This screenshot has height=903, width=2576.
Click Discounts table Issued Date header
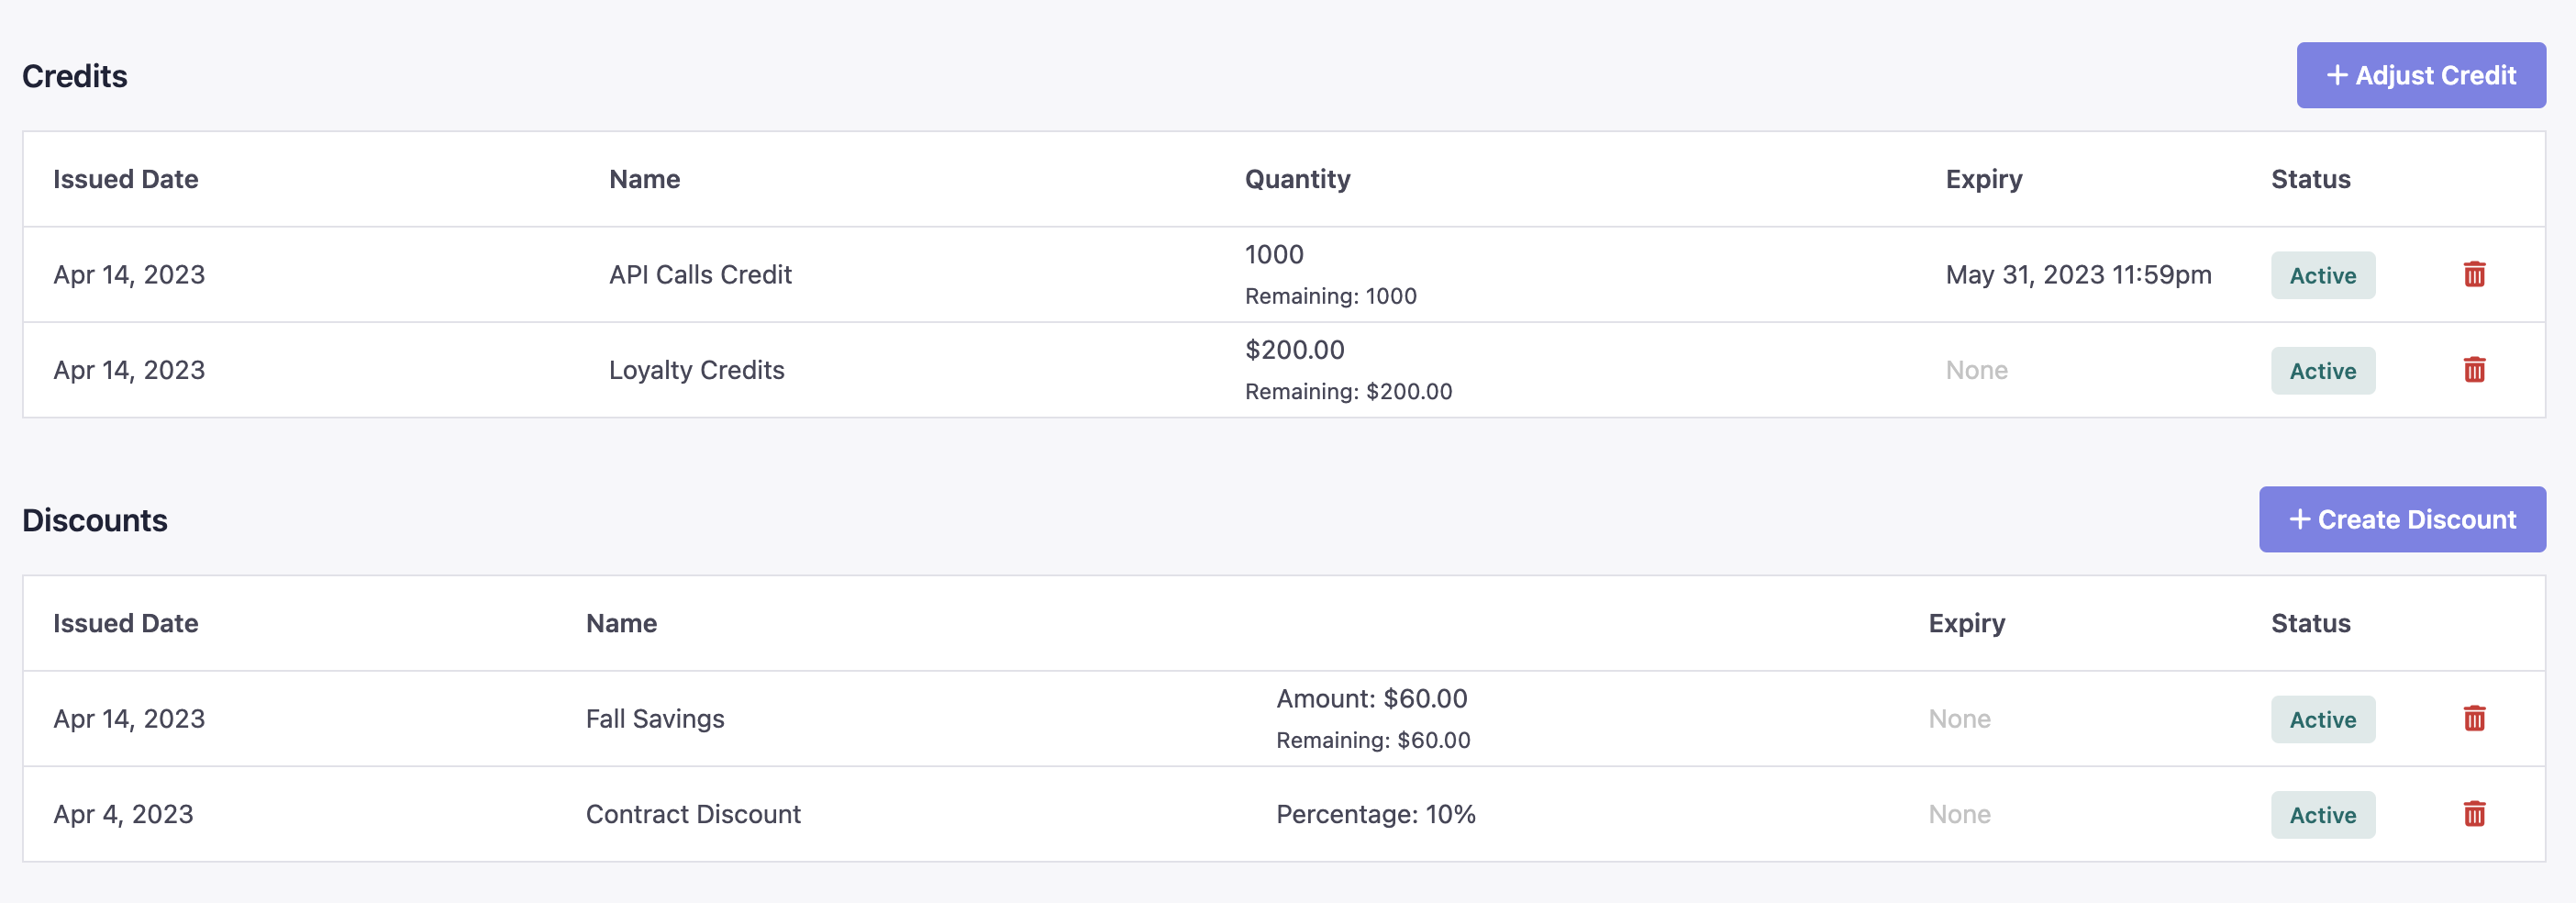(125, 623)
